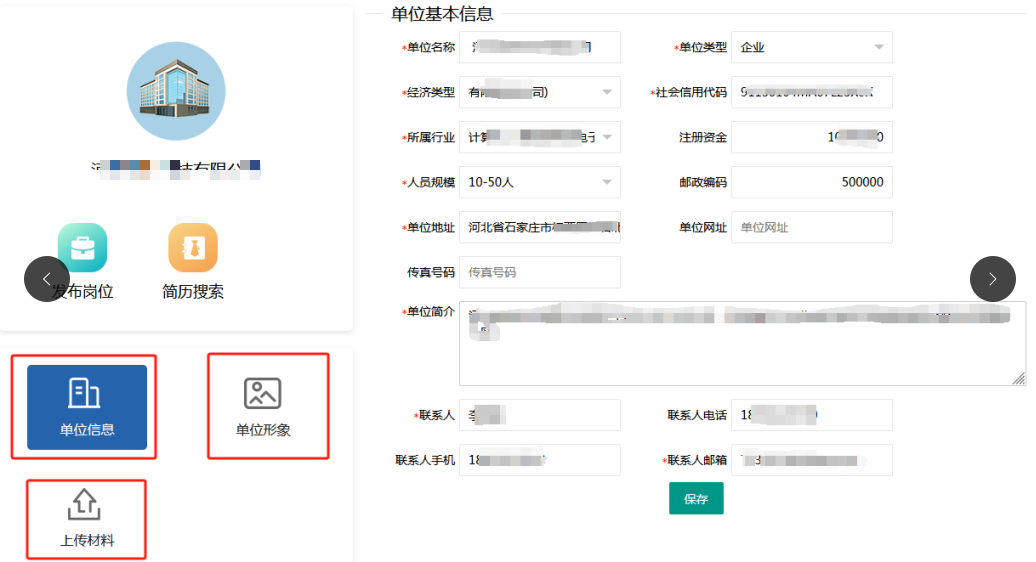
Task: Click the company building avatar
Action: tap(176, 91)
